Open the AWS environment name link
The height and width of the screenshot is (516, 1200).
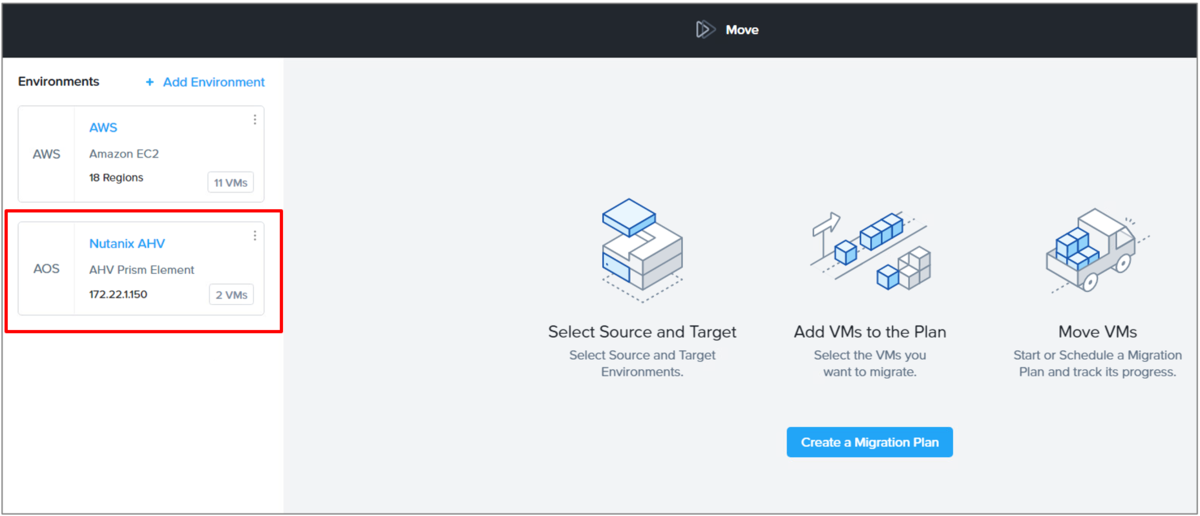(x=103, y=128)
